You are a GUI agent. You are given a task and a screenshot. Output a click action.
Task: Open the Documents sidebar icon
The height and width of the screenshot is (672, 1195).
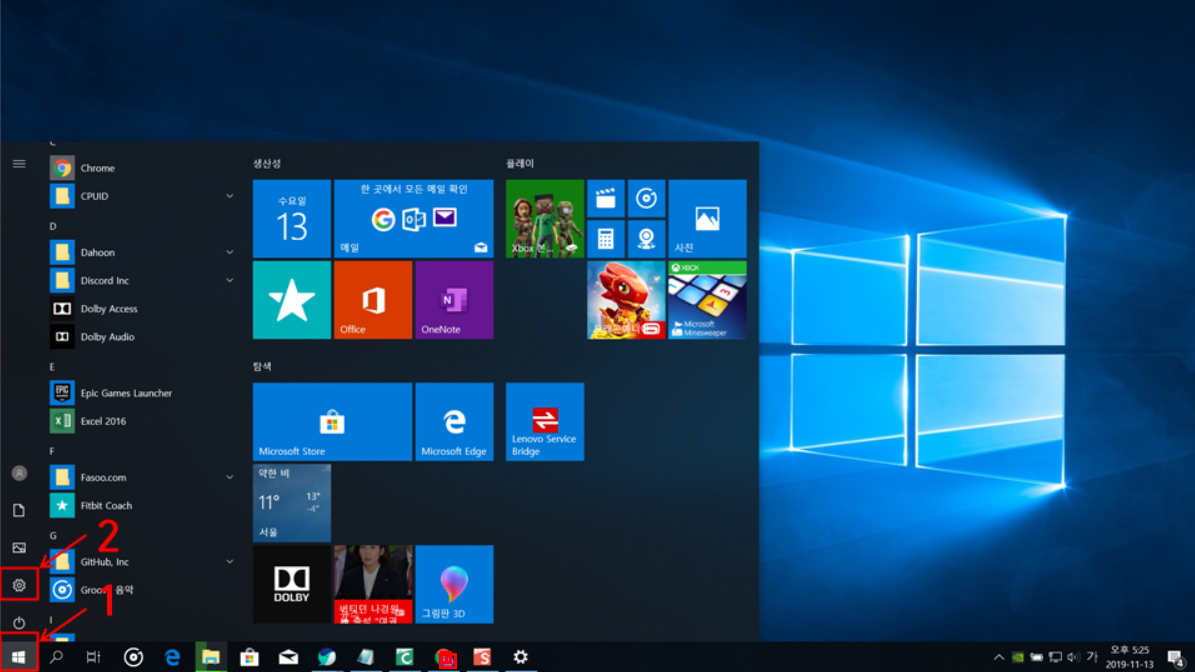point(19,510)
